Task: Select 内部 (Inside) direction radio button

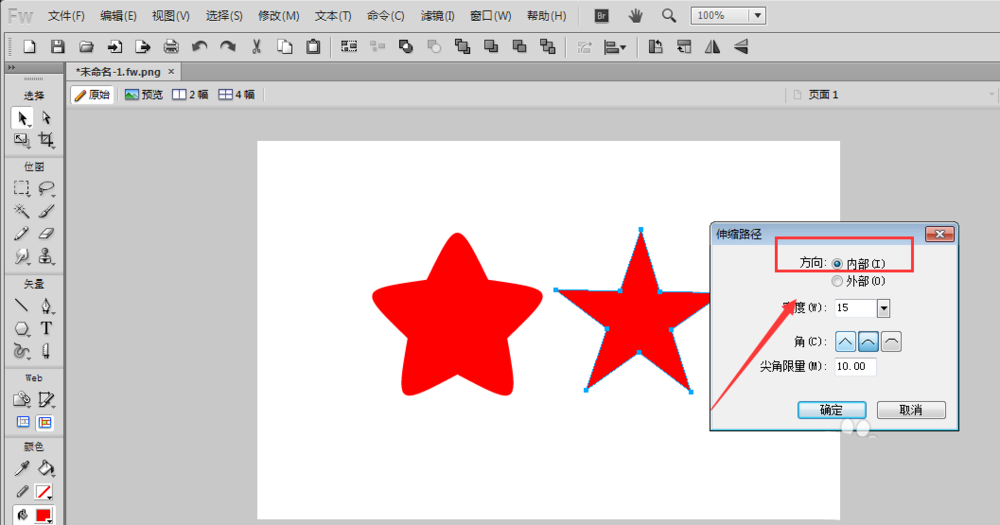Action: pyautogui.click(x=838, y=263)
